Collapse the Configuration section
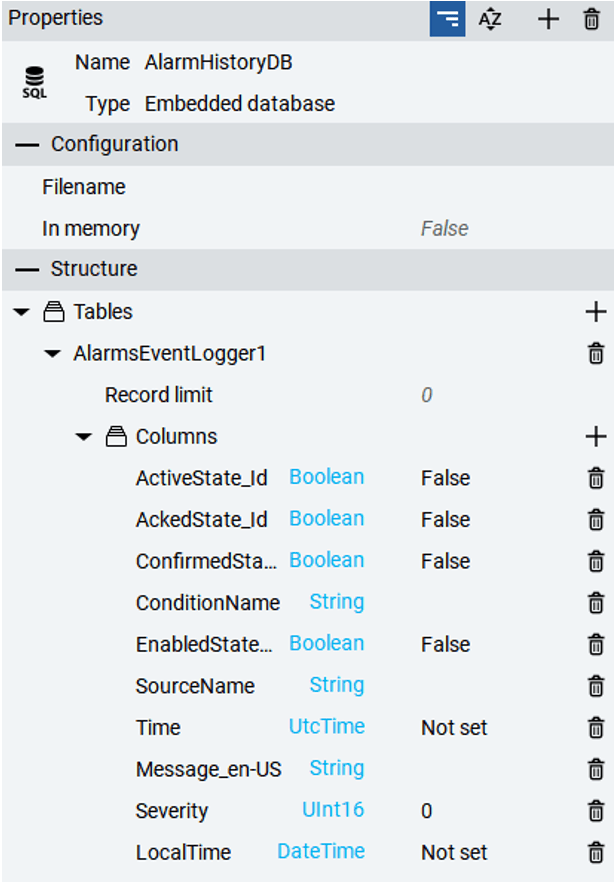This screenshot has width=614, height=883. coord(27,145)
